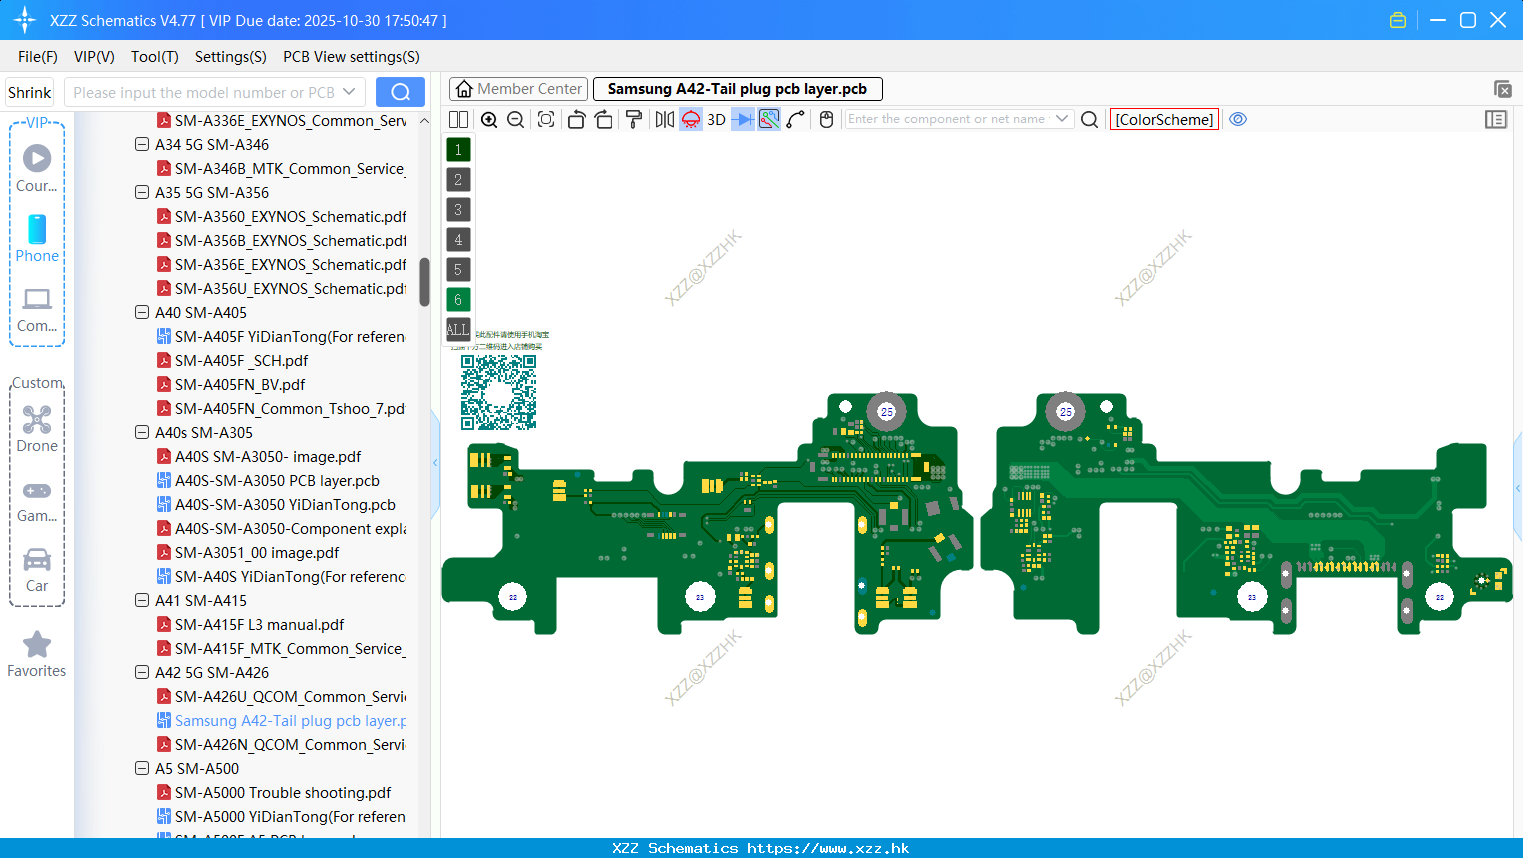The image size is (1523, 858).
Task: Collapse the A34 5G SM-A346 folder
Action: [x=142, y=144]
